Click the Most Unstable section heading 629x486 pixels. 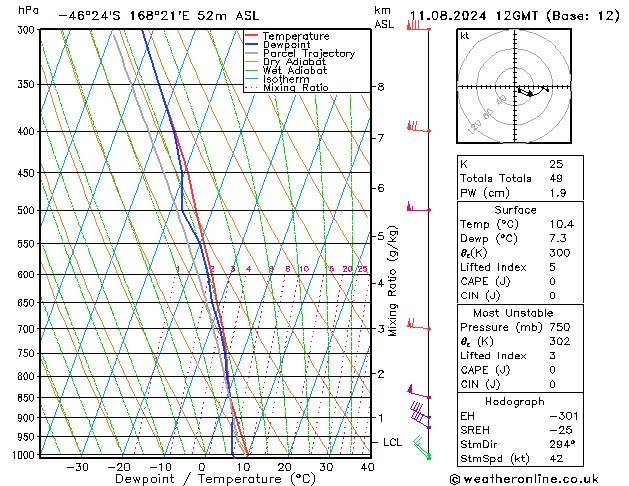click(513, 313)
